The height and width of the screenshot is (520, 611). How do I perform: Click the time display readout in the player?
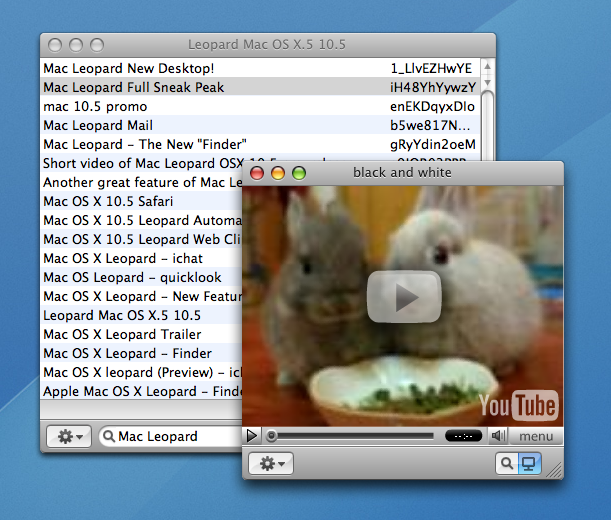(x=463, y=436)
